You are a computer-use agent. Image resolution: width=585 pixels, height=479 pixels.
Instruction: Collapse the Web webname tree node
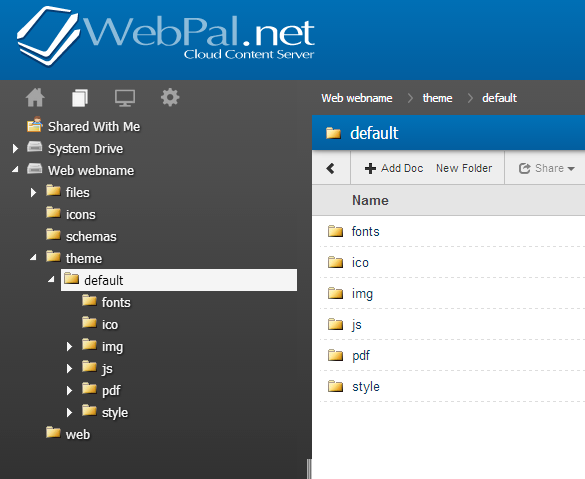pos(15,170)
